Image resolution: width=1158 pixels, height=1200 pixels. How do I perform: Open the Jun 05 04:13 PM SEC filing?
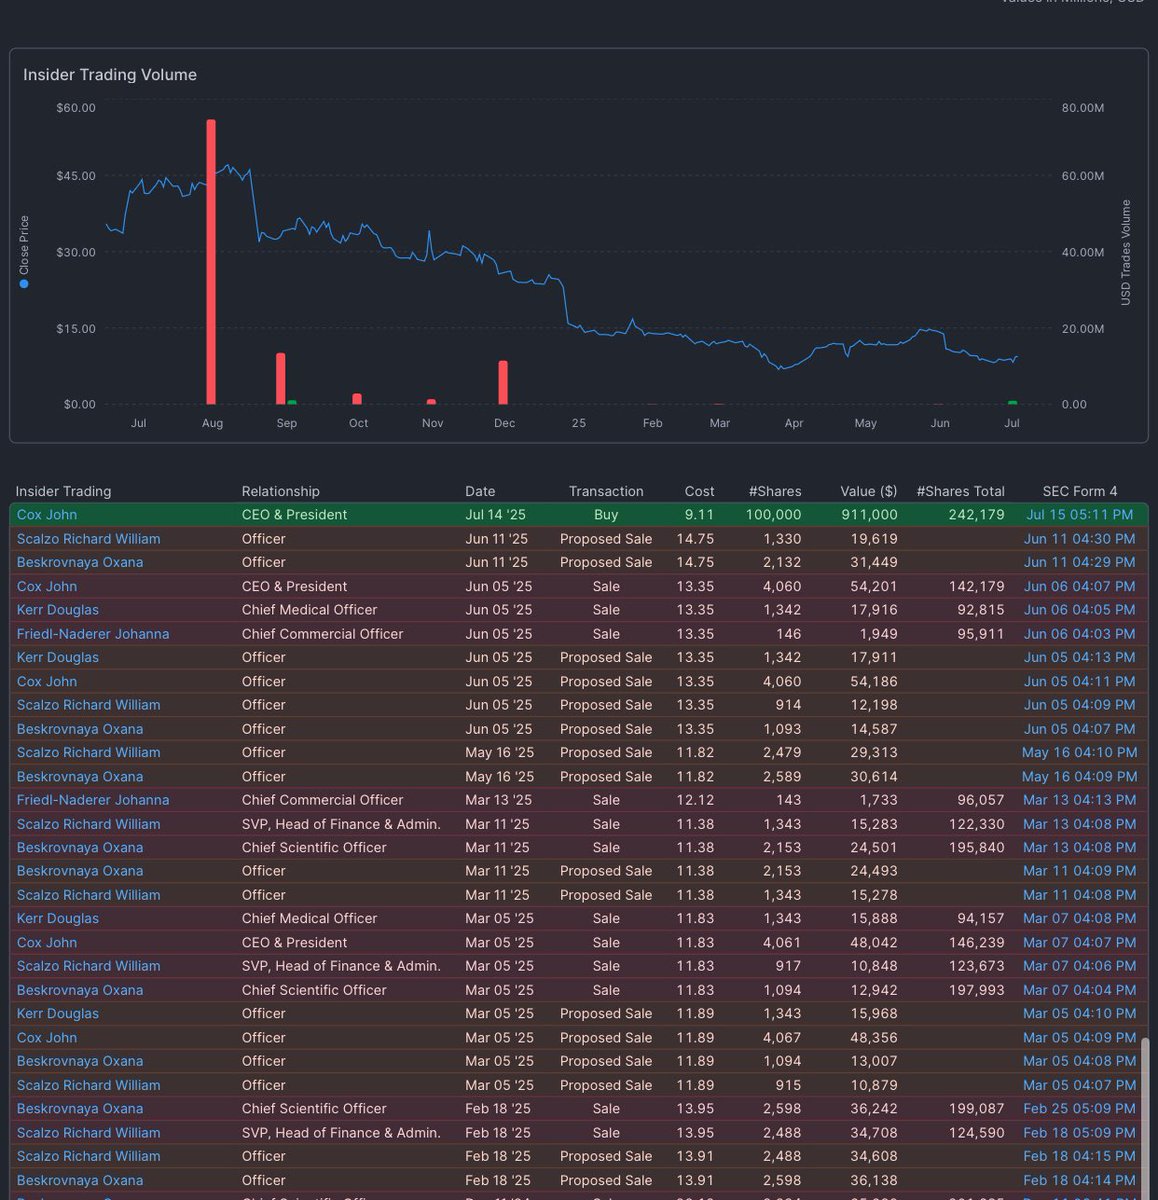tap(1080, 657)
